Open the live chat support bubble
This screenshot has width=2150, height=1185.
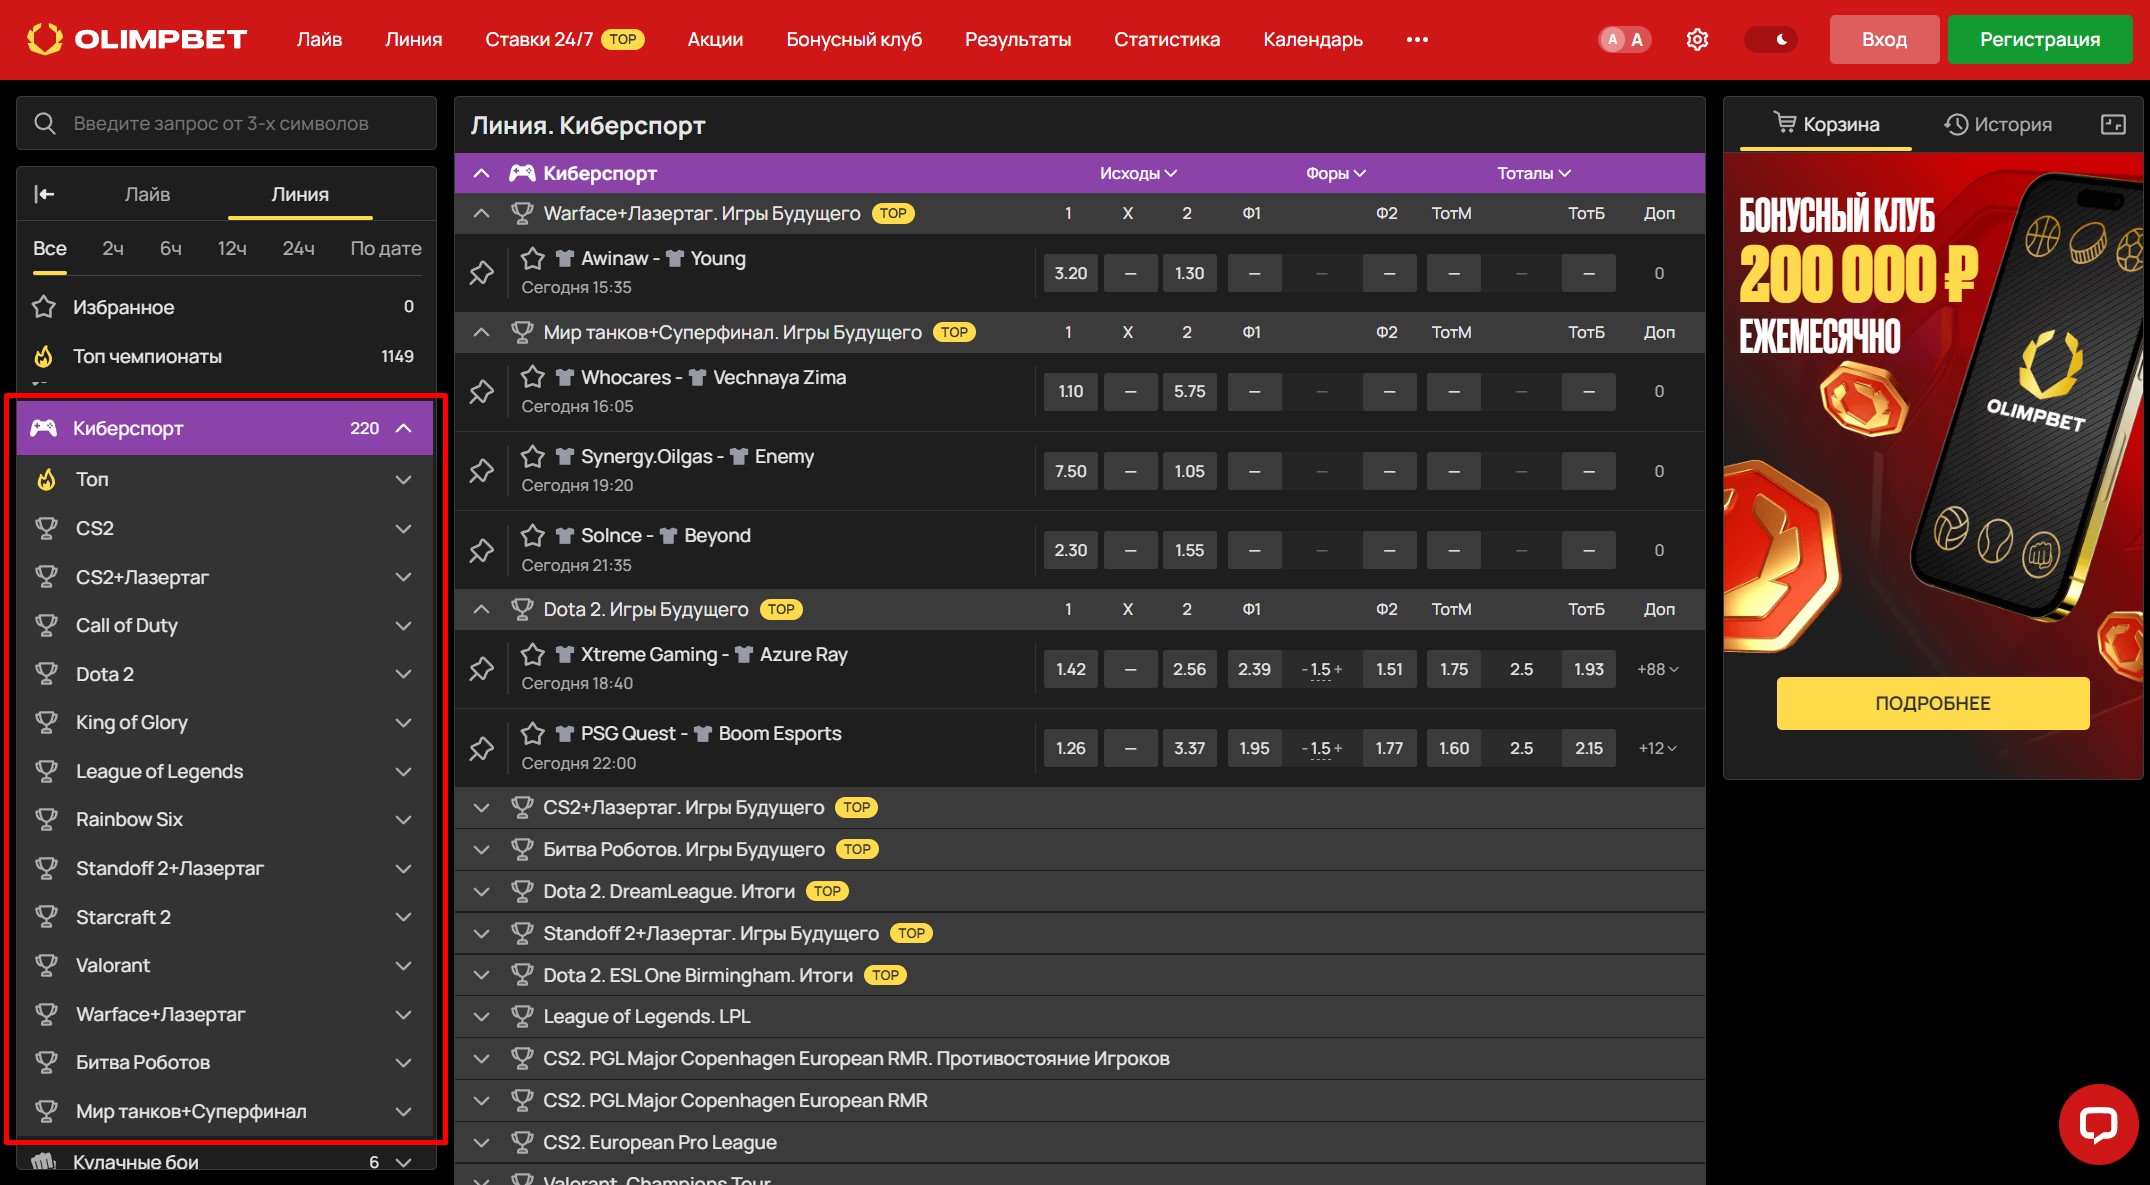click(x=2097, y=1124)
